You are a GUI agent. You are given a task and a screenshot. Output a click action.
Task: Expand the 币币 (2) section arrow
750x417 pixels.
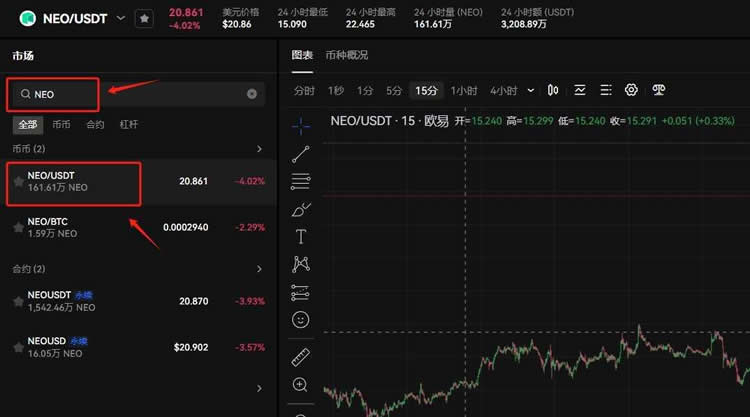(260, 149)
